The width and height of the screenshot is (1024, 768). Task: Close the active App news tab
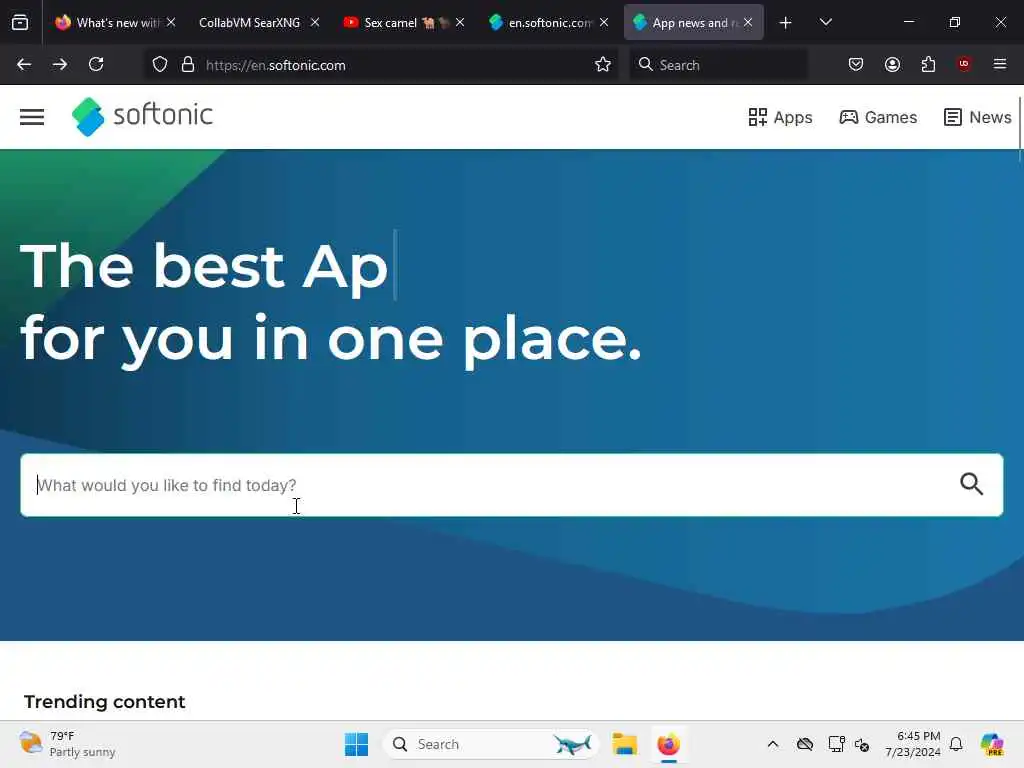pyautogui.click(x=748, y=22)
